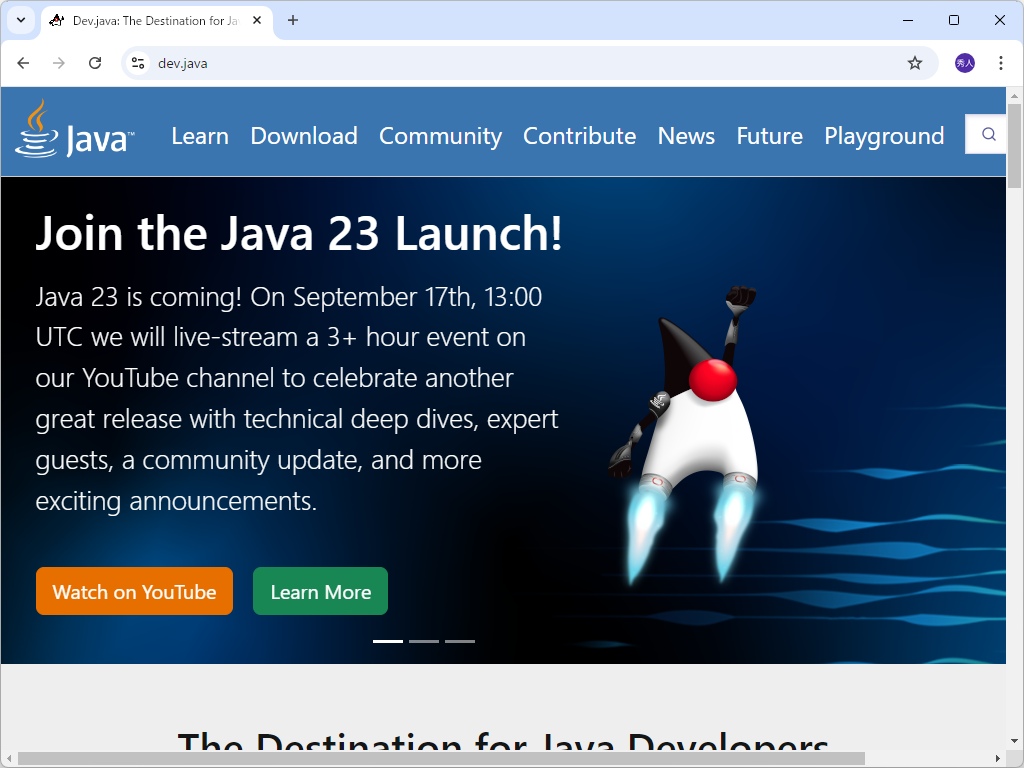This screenshot has height=768, width=1024.
Task: Select the second carousel indicator dot
Action: tap(424, 641)
